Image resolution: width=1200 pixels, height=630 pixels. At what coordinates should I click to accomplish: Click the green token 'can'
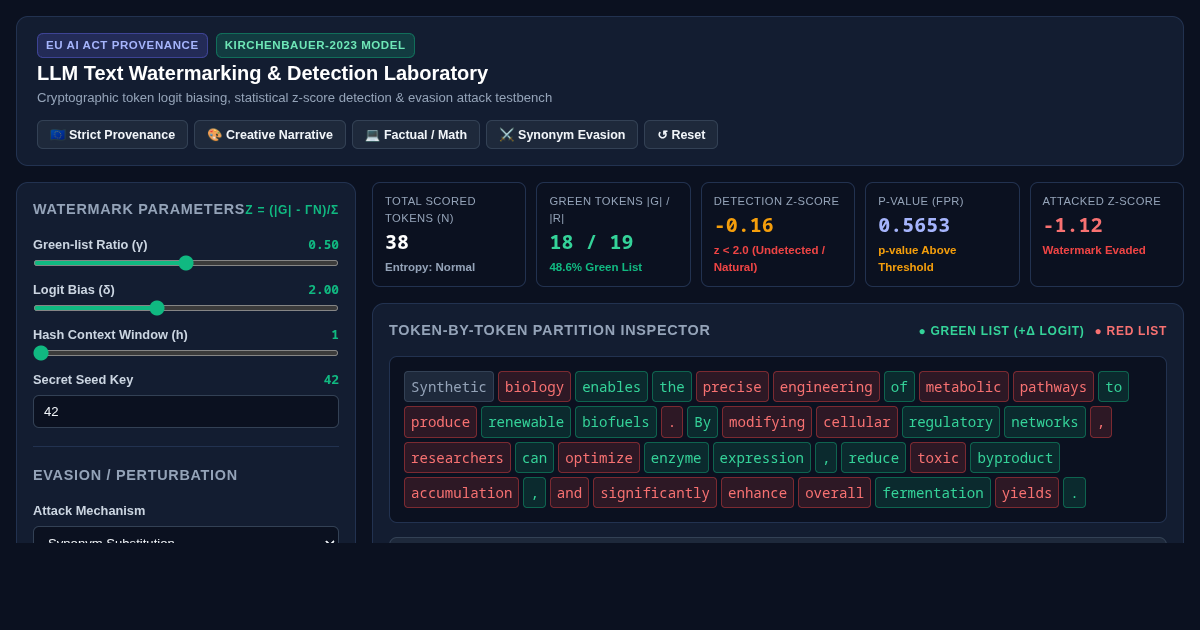534,458
